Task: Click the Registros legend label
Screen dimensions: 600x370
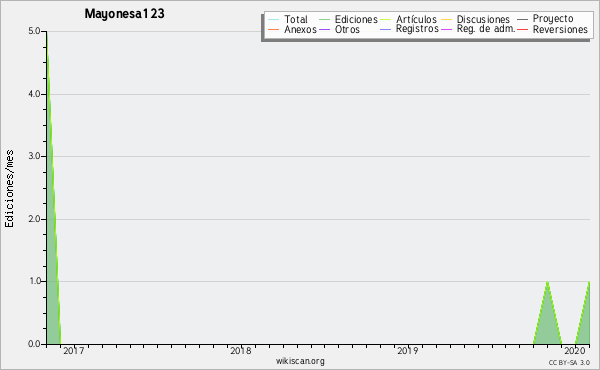Action: [x=417, y=29]
